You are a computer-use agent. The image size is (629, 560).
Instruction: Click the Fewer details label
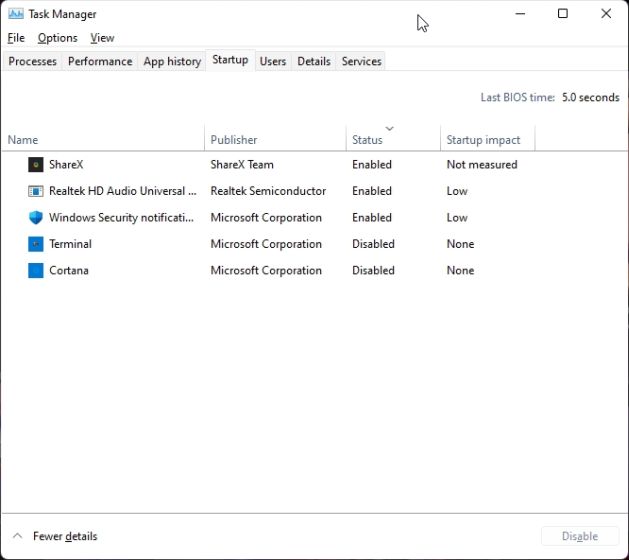coord(65,536)
